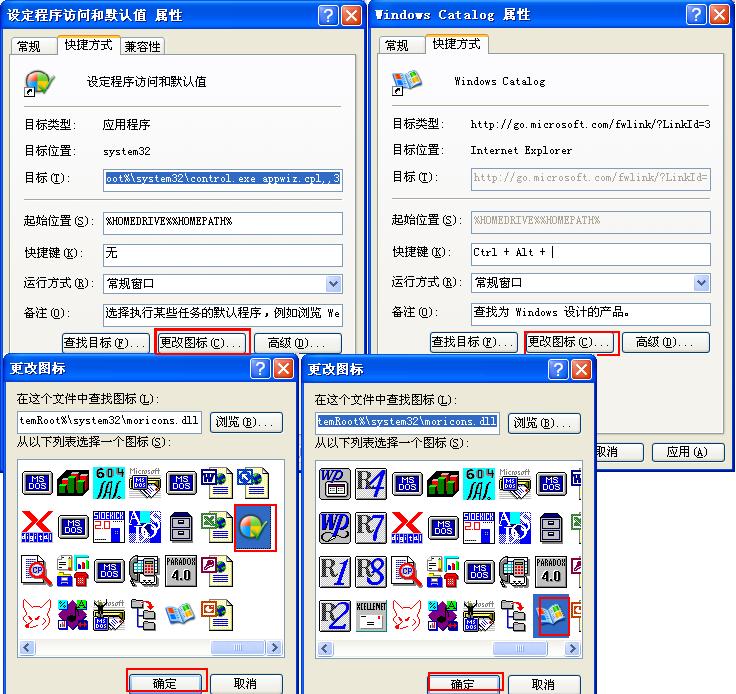Image resolution: width=736 pixels, height=694 pixels.
Task: Pick the R4 icon in right 更改图标 dialog
Action: click(x=371, y=484)
